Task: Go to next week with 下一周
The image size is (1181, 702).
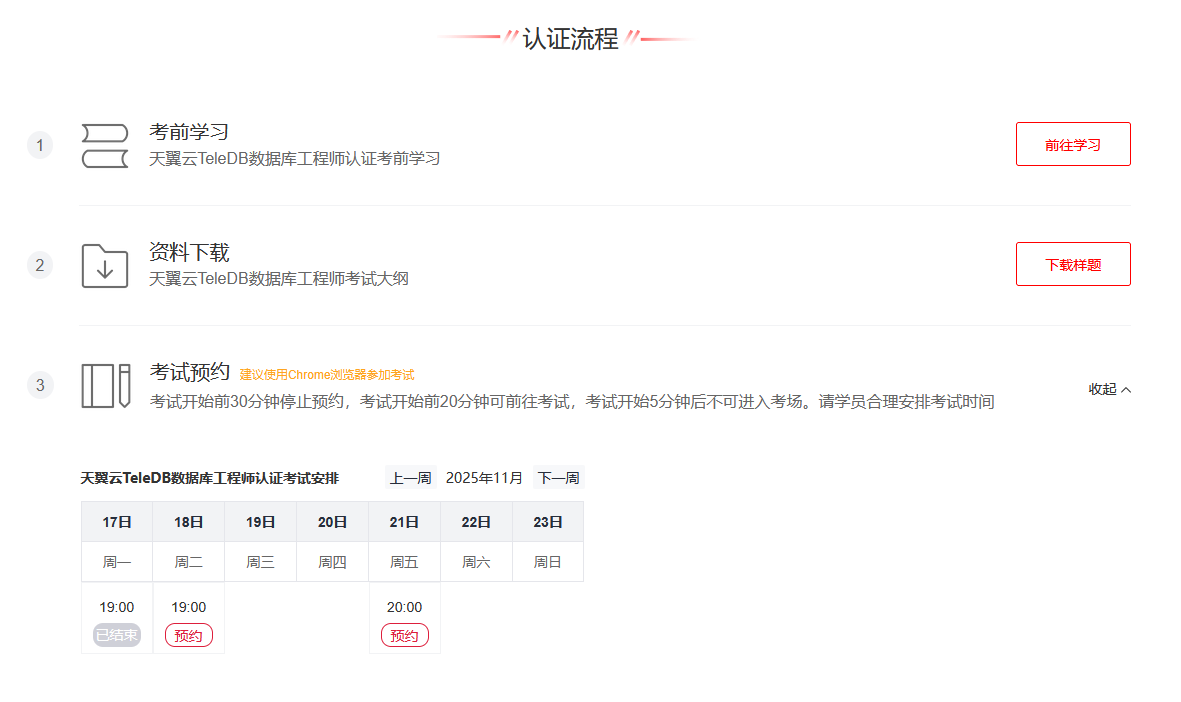Action: (558, 478)
